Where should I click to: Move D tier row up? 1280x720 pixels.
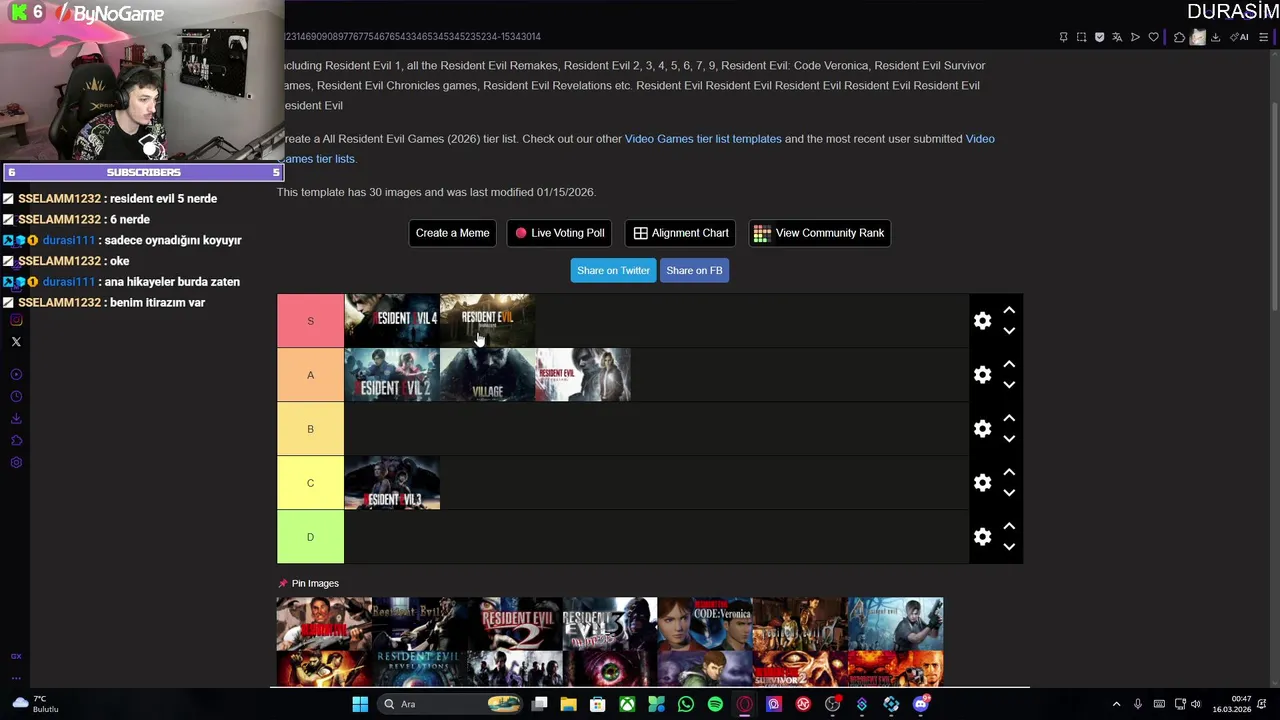click(x=1009, y=527)
